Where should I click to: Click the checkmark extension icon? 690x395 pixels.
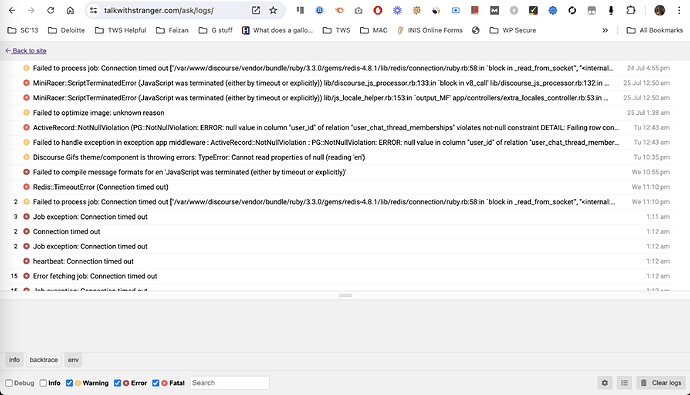pyautogui.click(x=533, y=10)
